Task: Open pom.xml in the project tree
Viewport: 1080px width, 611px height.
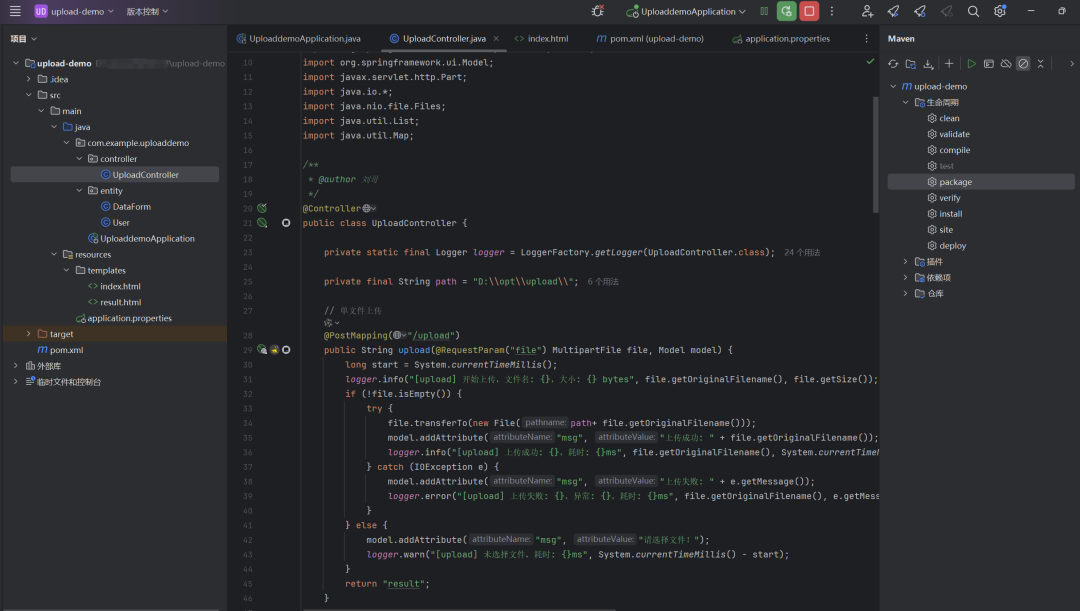Action: coord(66,350)
